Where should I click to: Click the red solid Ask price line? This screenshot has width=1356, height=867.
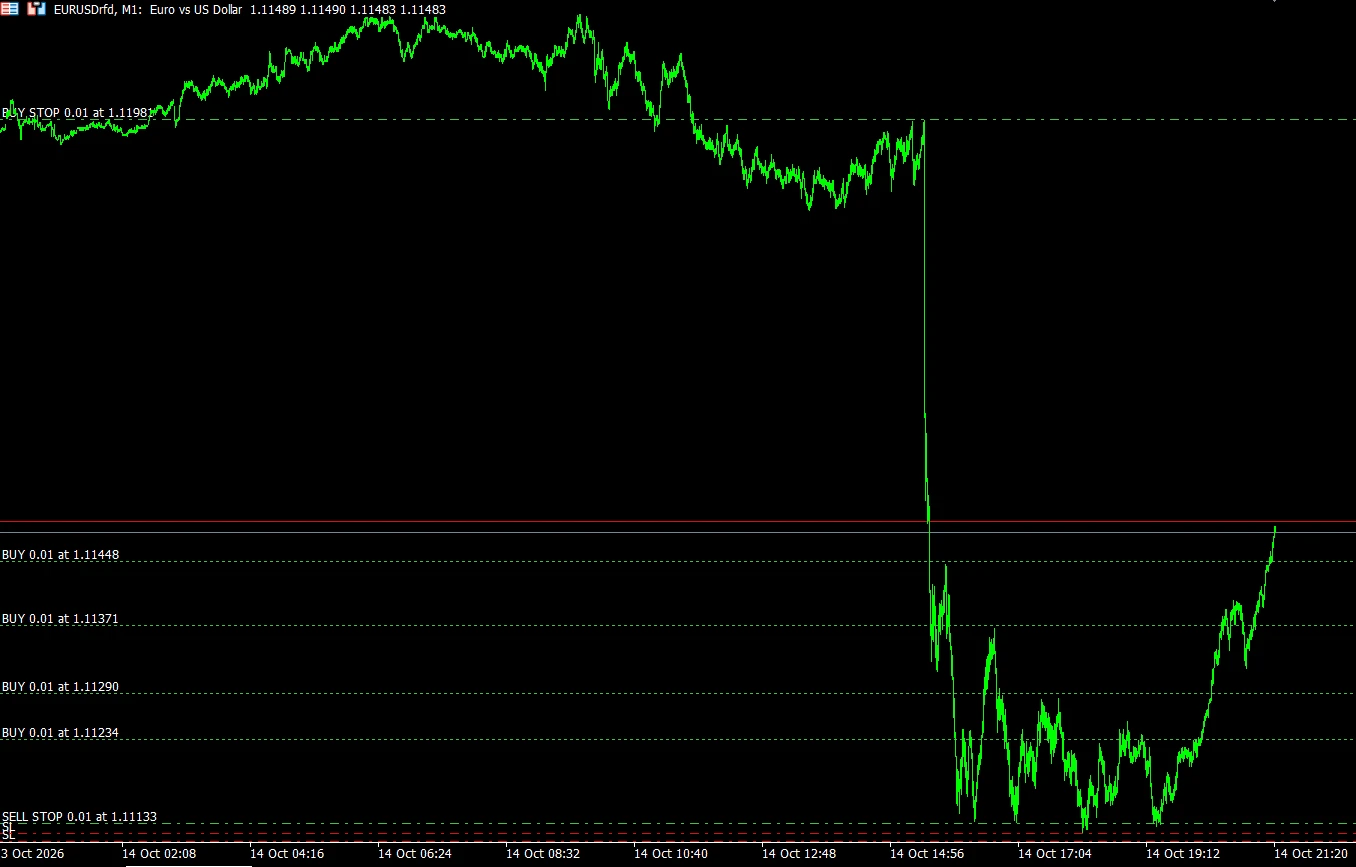pos(678,522)
